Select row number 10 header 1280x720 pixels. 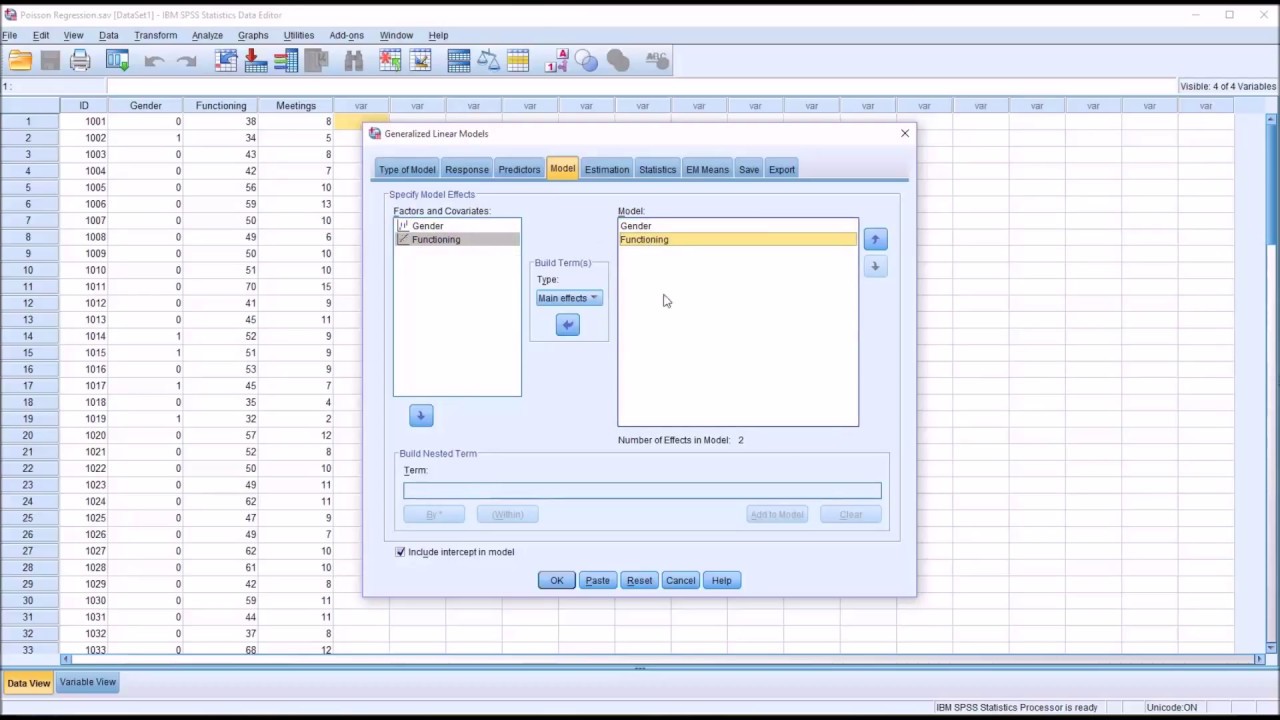pyautogui.click(x=29, y=270)
